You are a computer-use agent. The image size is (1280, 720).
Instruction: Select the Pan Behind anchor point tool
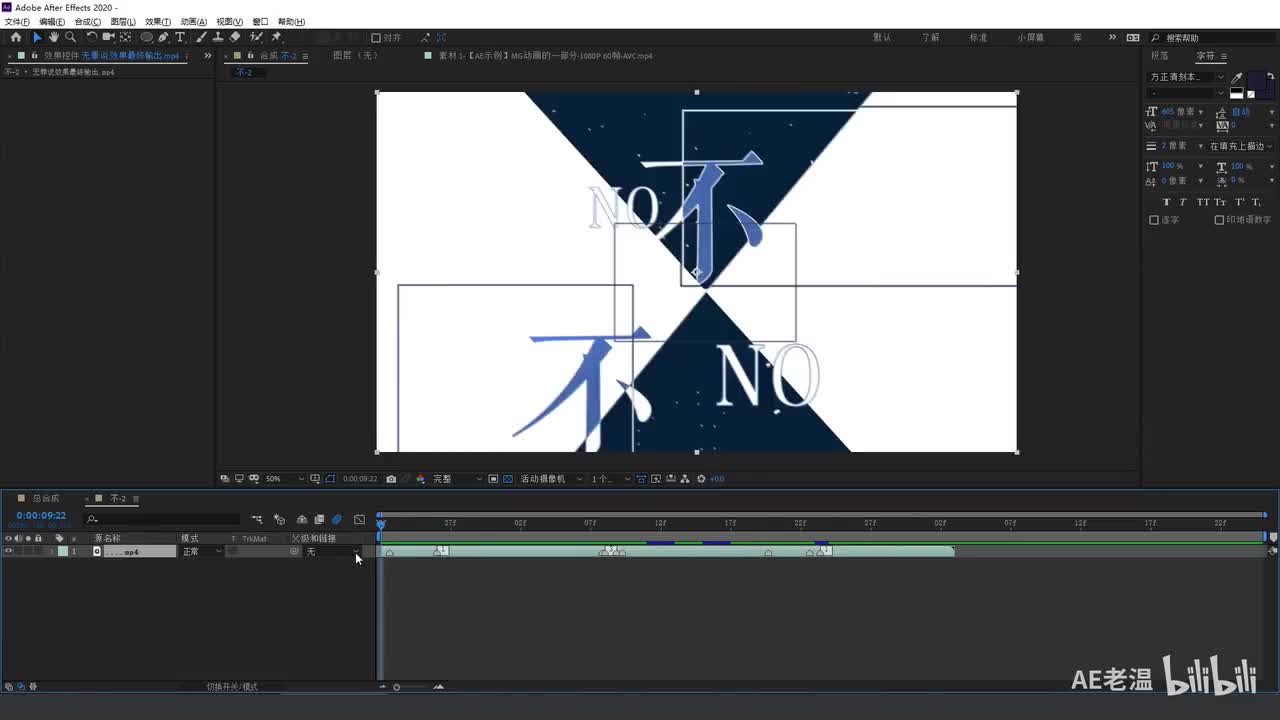pyautogui.click(x=125, y=37)
